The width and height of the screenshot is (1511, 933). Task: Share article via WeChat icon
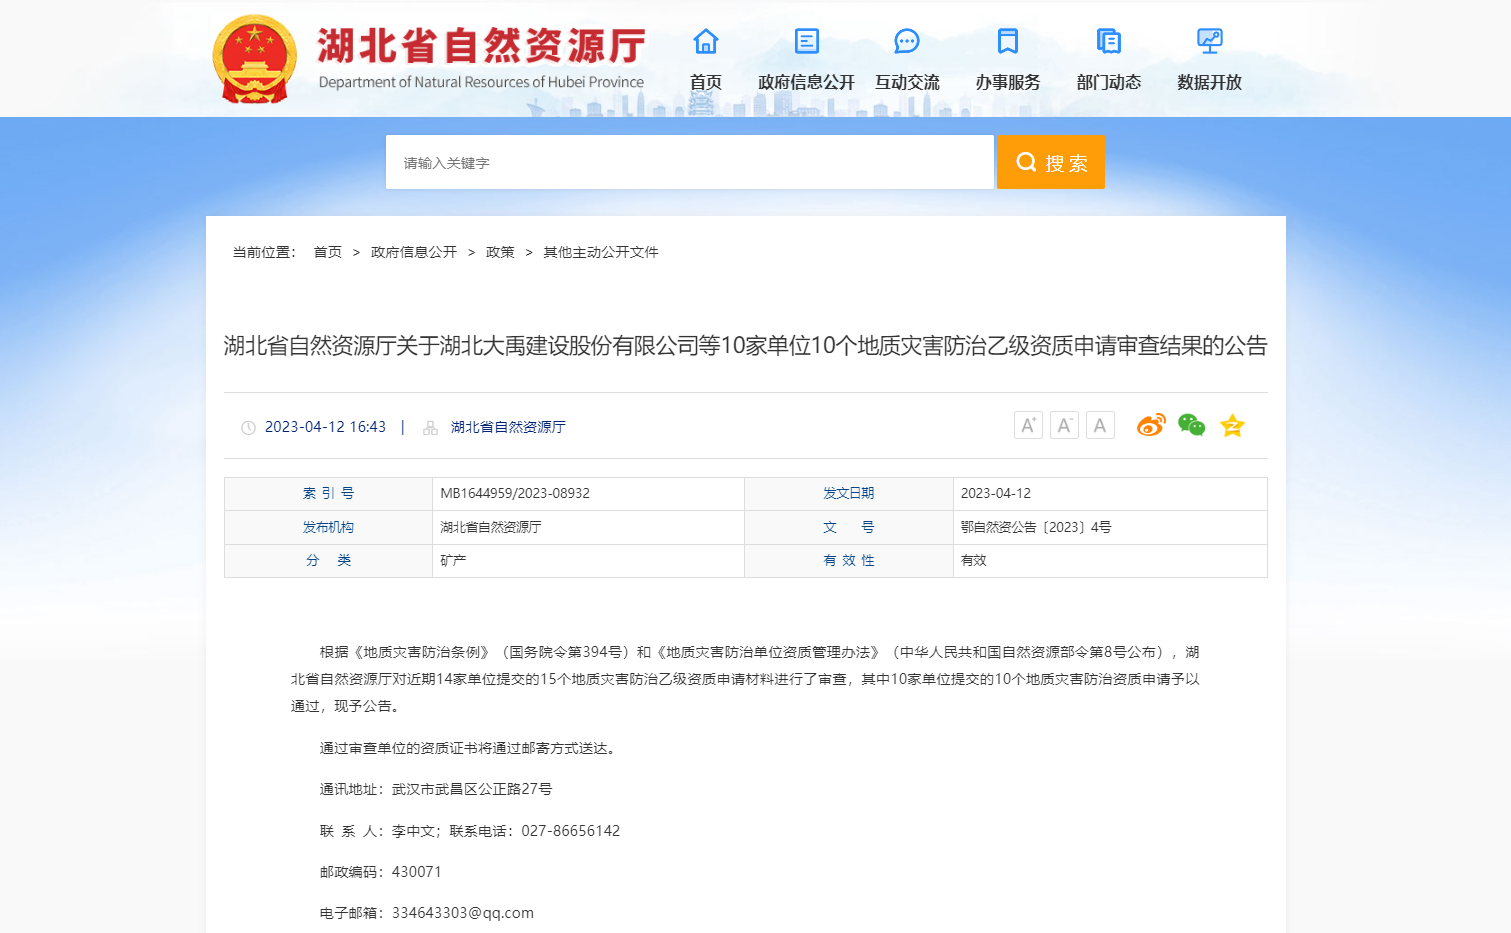pos(1191,426)
